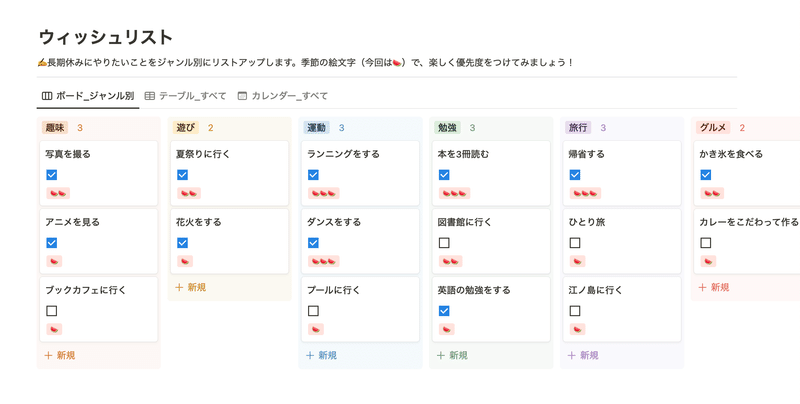Viewport: 800px width, 404px height.
Task: Click watermelon priority tag on ひとり旅
Action: (578, 261)
